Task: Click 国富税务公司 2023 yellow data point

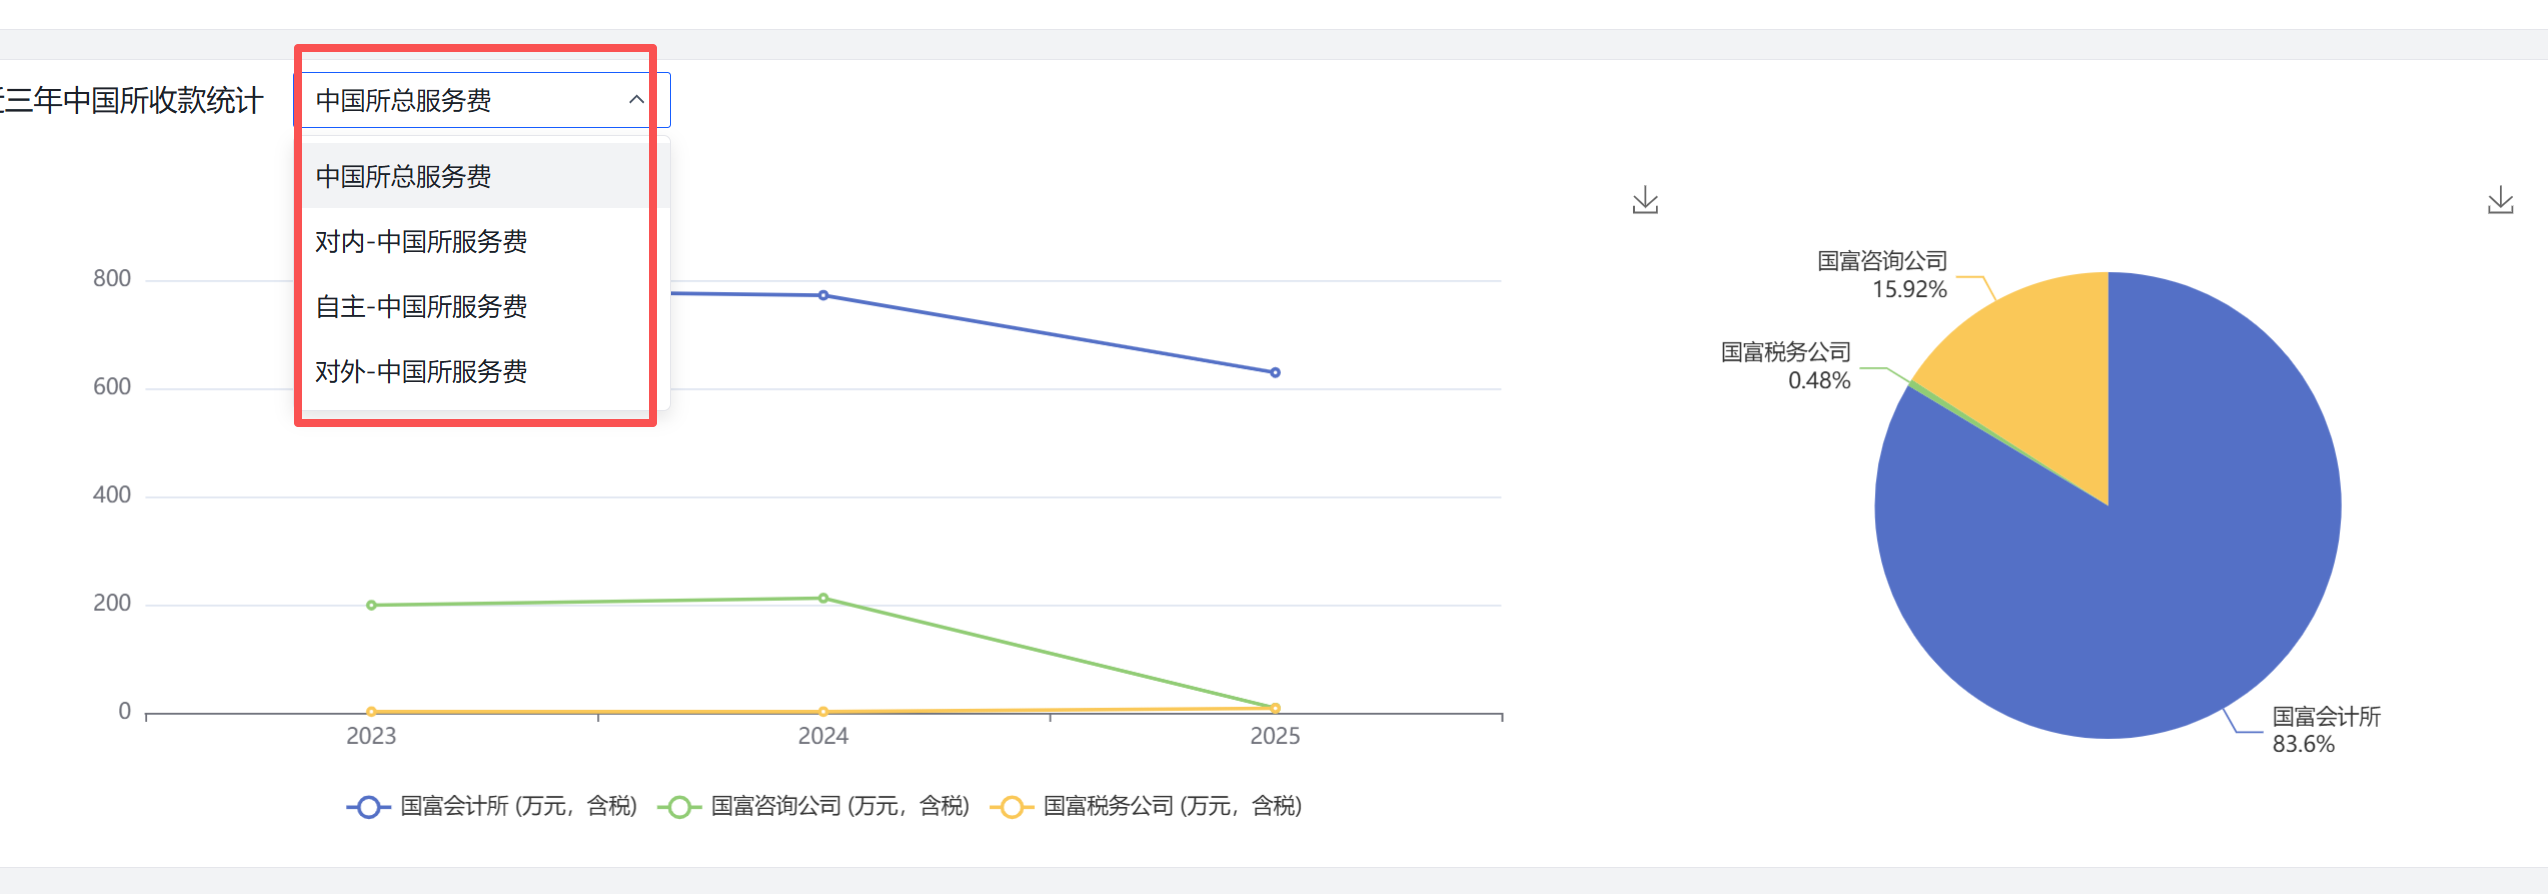Action: [371, 712]
